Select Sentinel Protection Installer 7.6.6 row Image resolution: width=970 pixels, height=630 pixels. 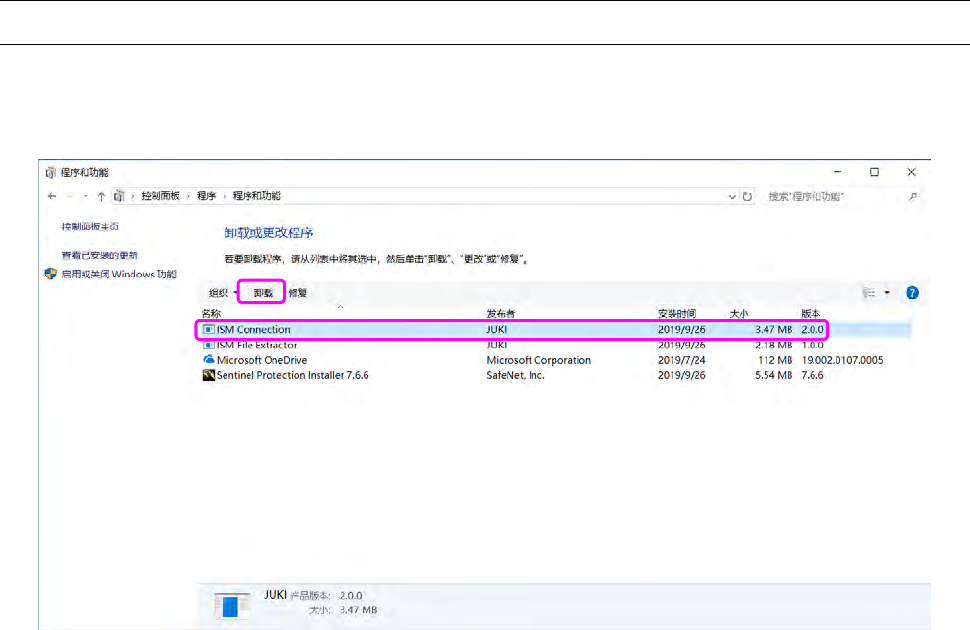(556, 375)
